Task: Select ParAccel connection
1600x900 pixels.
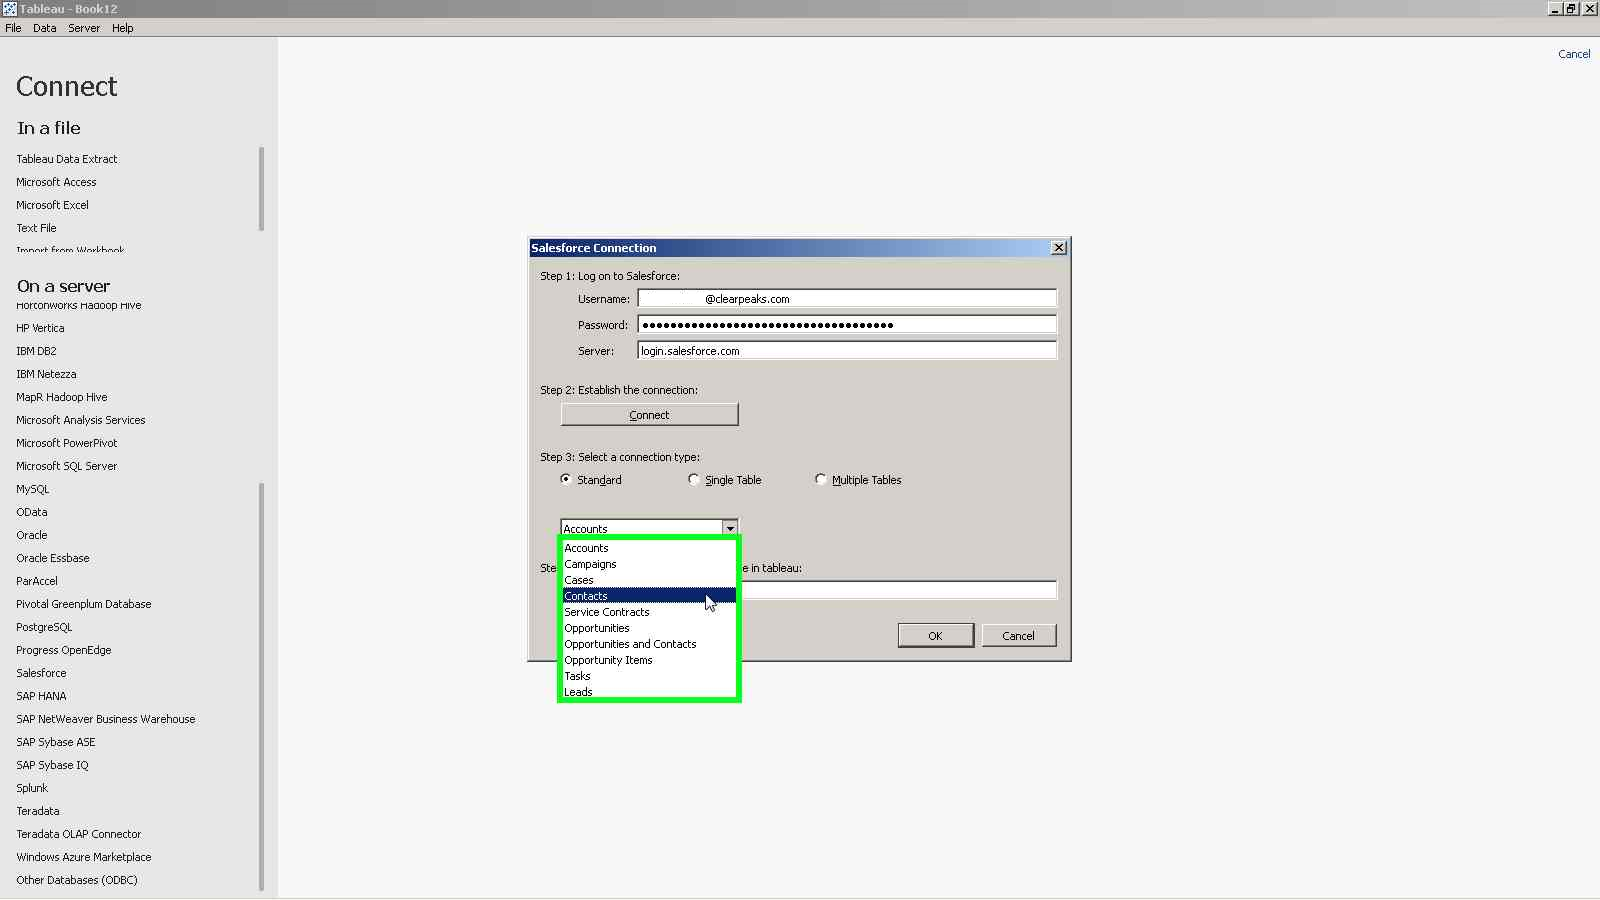Action: click(37, 581)
